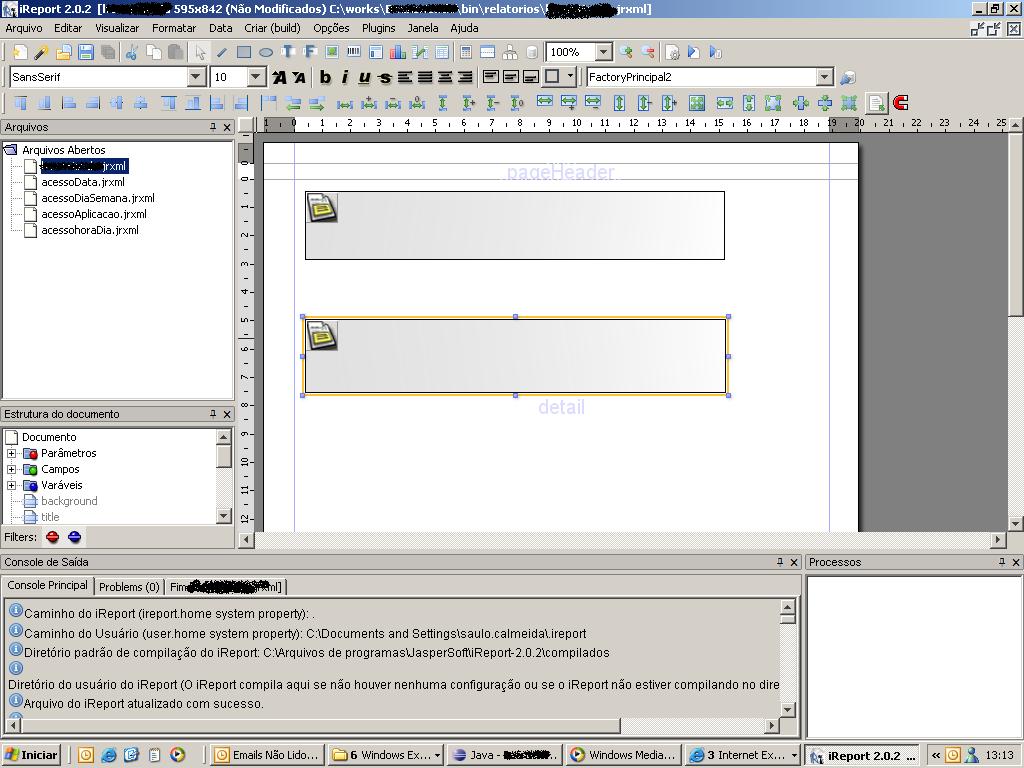1024x768 pixels.
Task: Toggle italic formatting
Action: (x=345, y=77)
